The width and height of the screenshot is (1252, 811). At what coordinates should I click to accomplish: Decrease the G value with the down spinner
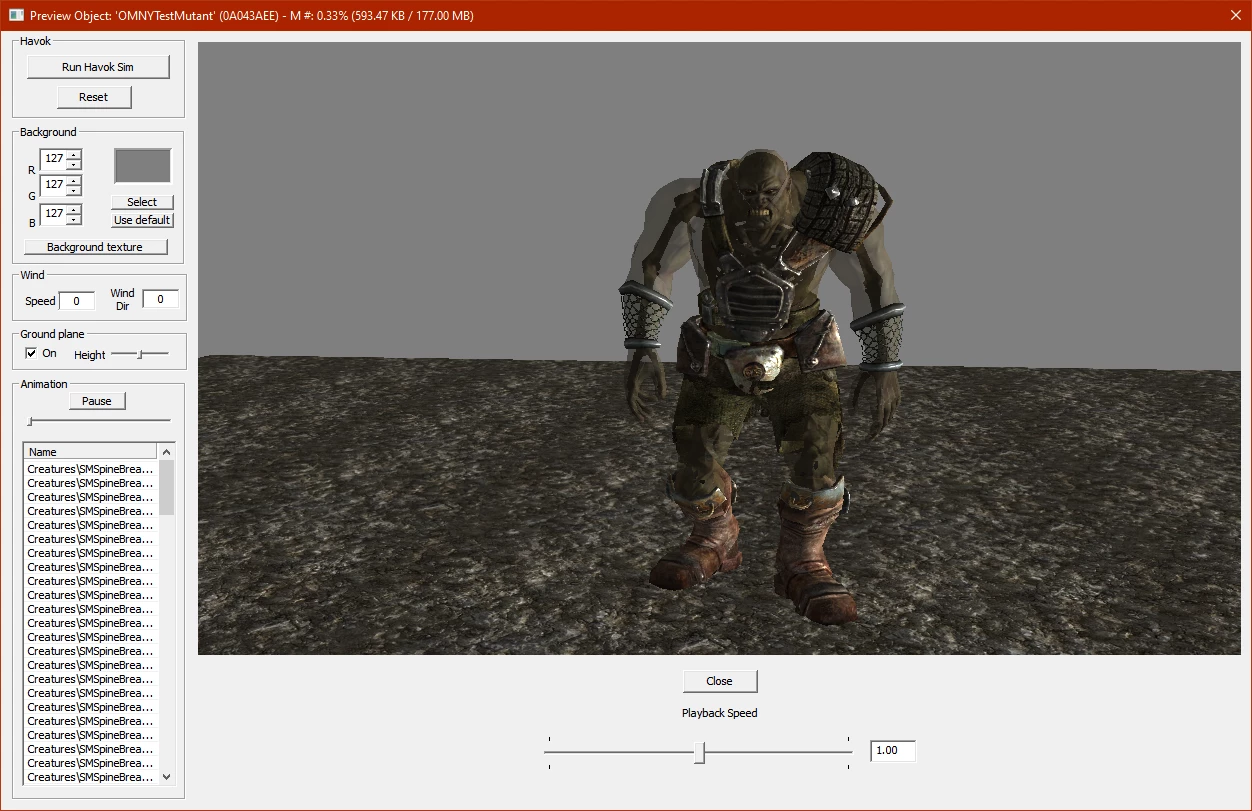tap(74, 190)
